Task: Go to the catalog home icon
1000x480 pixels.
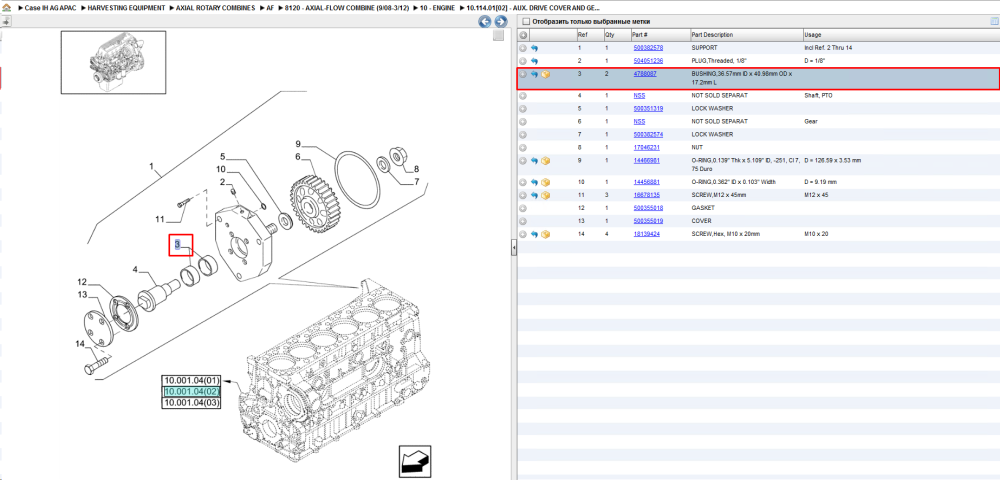Action: point(6,8)
